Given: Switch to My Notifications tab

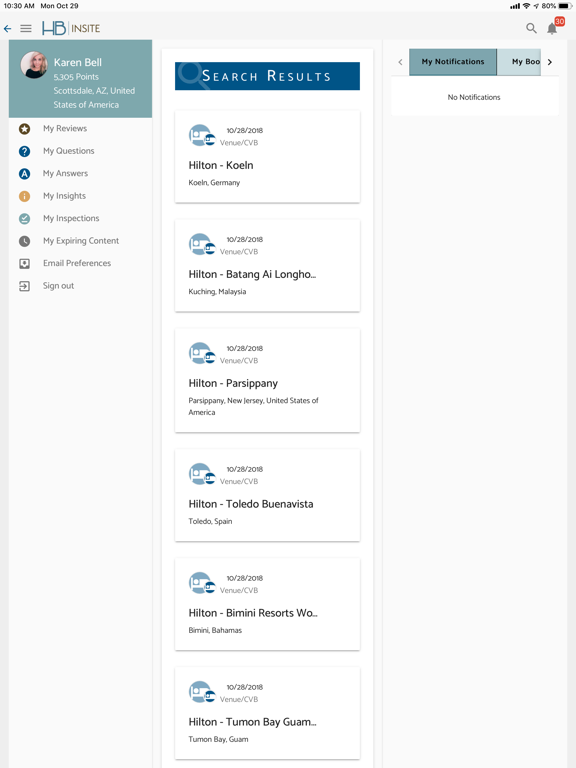Looking at the screenshot, I should click(x=453, y=62).
